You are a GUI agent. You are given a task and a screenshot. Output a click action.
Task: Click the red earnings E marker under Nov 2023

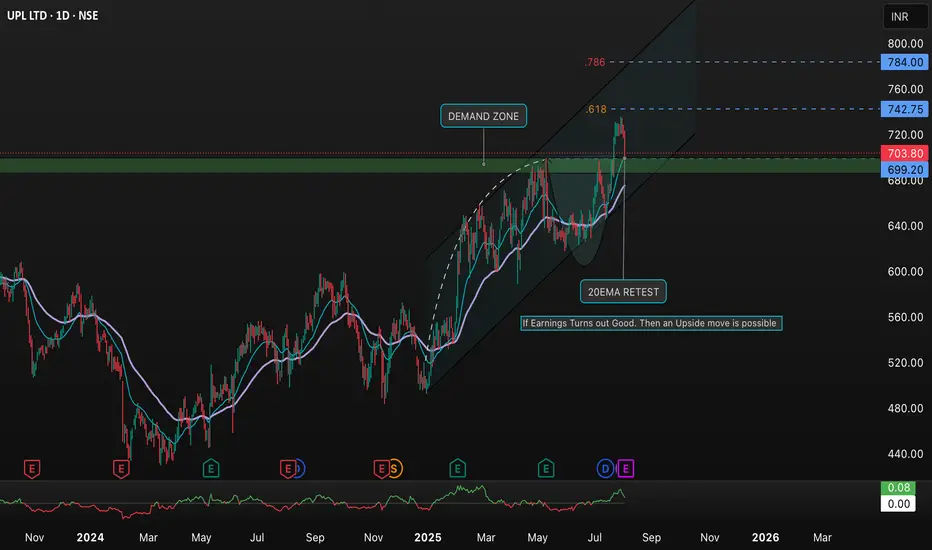(x=32, y=469)
